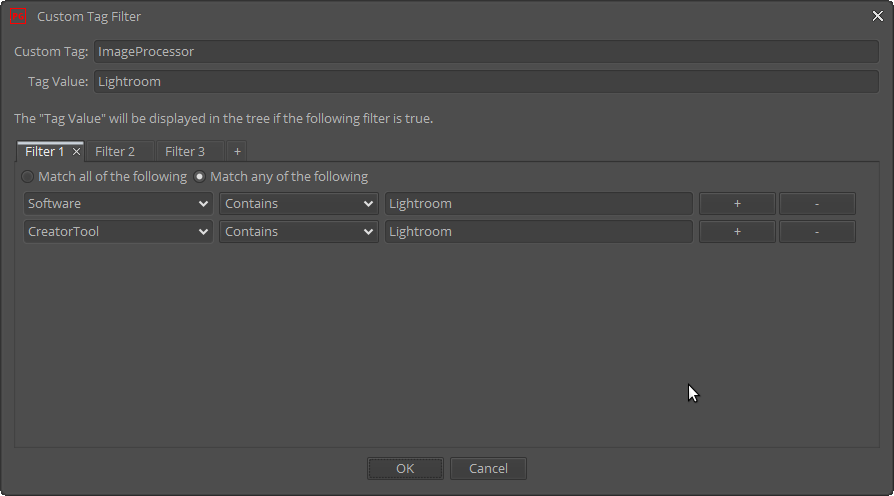Click the "Custom Tag:" label
This screenshot has width=894, height=496.
(51, 51)
